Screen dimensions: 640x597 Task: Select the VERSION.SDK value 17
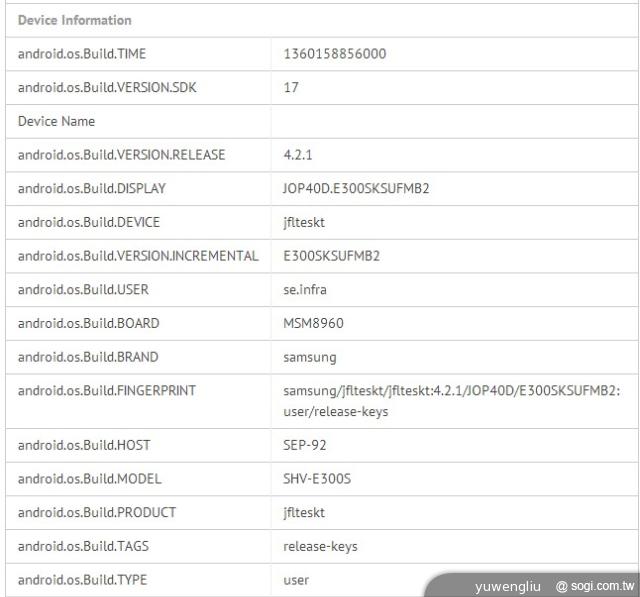point(291,88)
